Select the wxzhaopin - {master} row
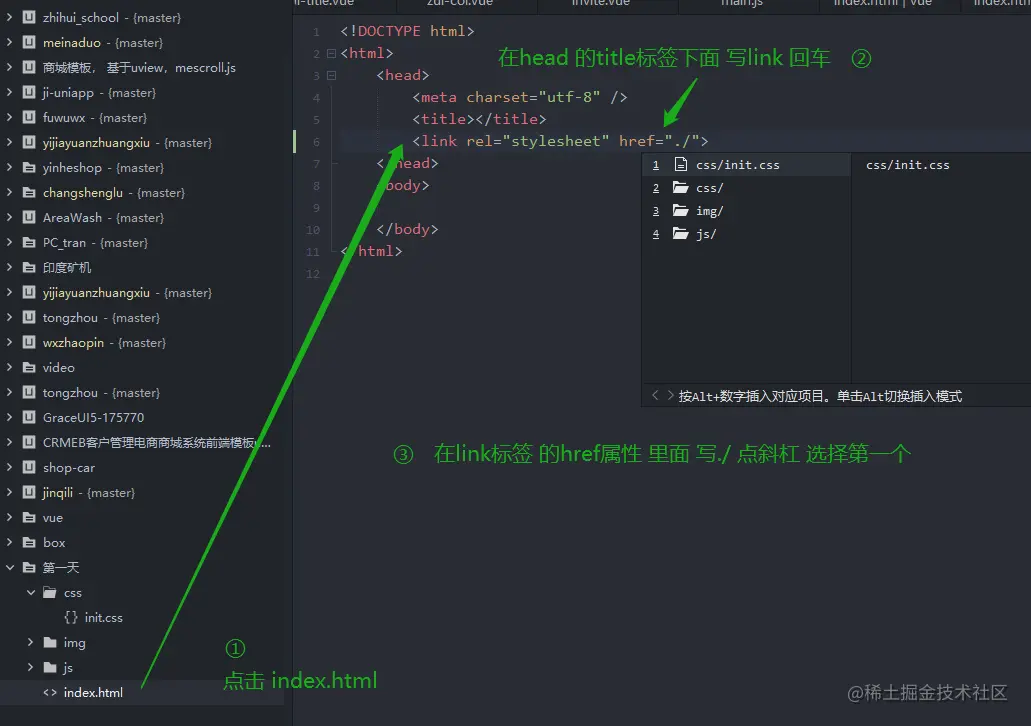The image size is (1031, 726). pyautogui.click(x=142, y=342)
